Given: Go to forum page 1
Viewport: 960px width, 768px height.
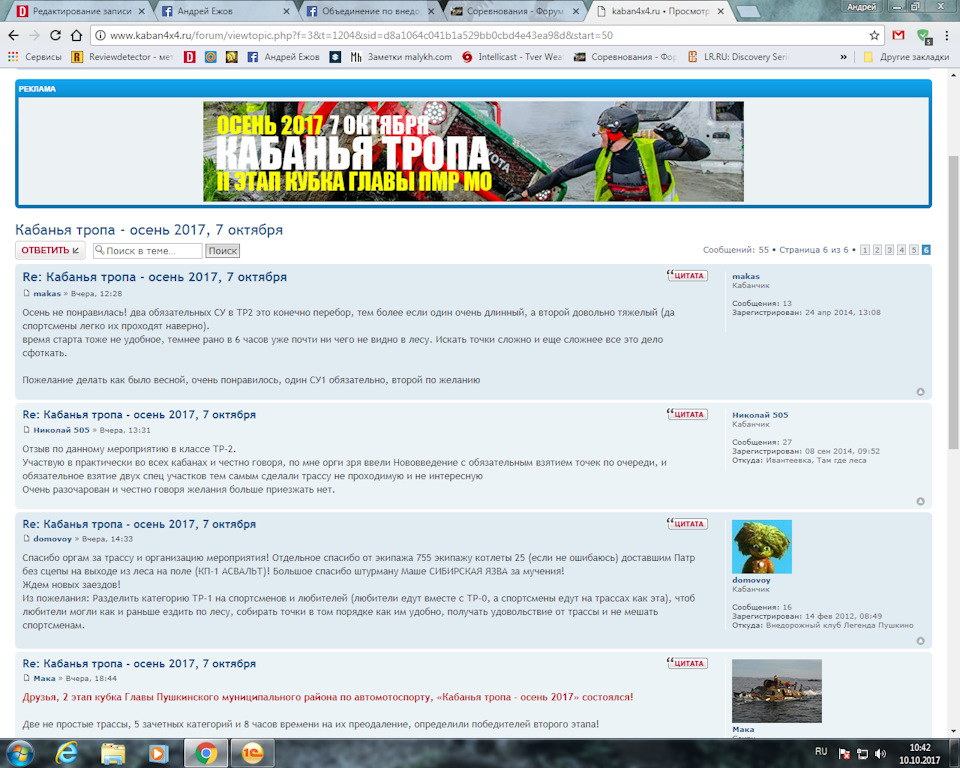Looking at the screenshot, I should [864, 250].
